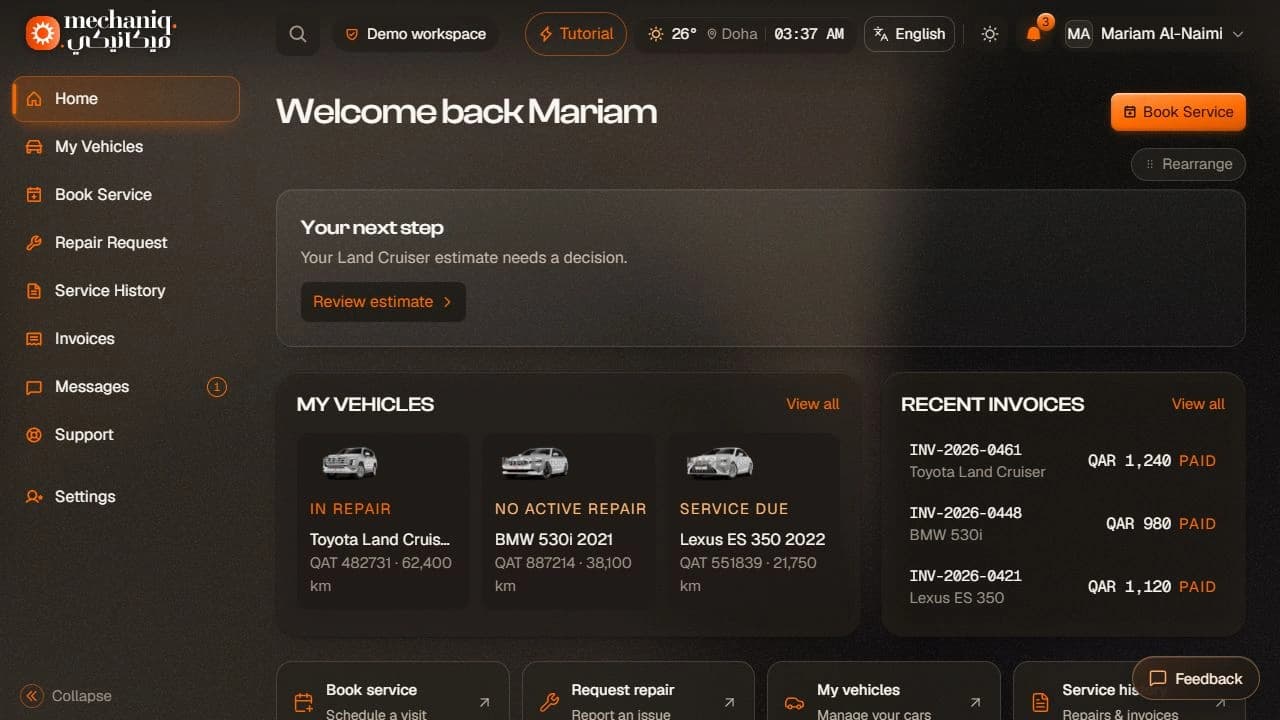The height and width of the screenshot is (720, 1280).
Task: Click the Toyota Land Cruiser car thumbnail
Action: click(350, 462)
